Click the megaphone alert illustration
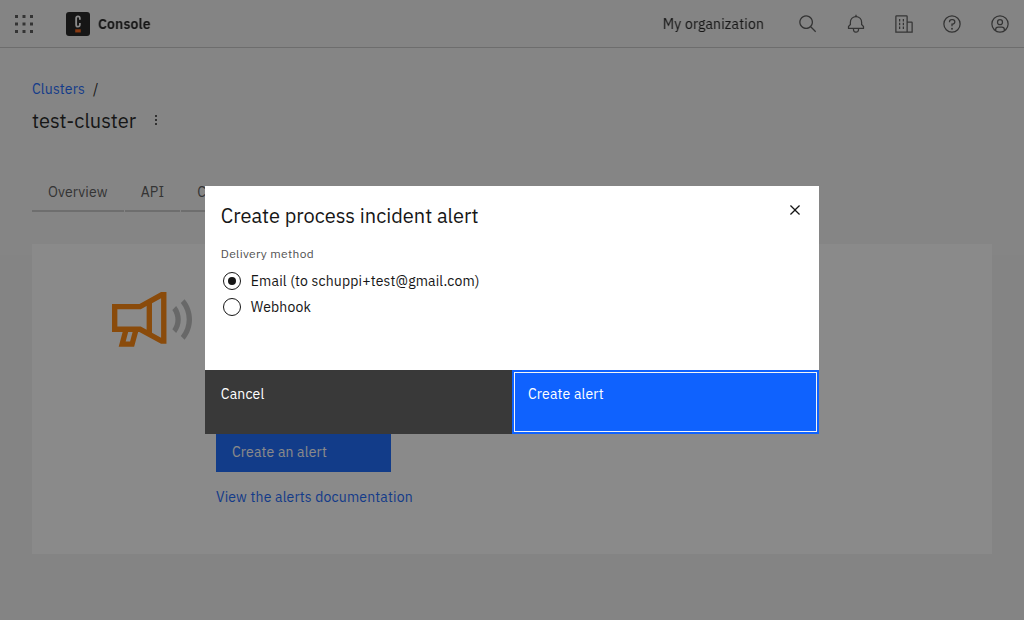 point(150,320)
